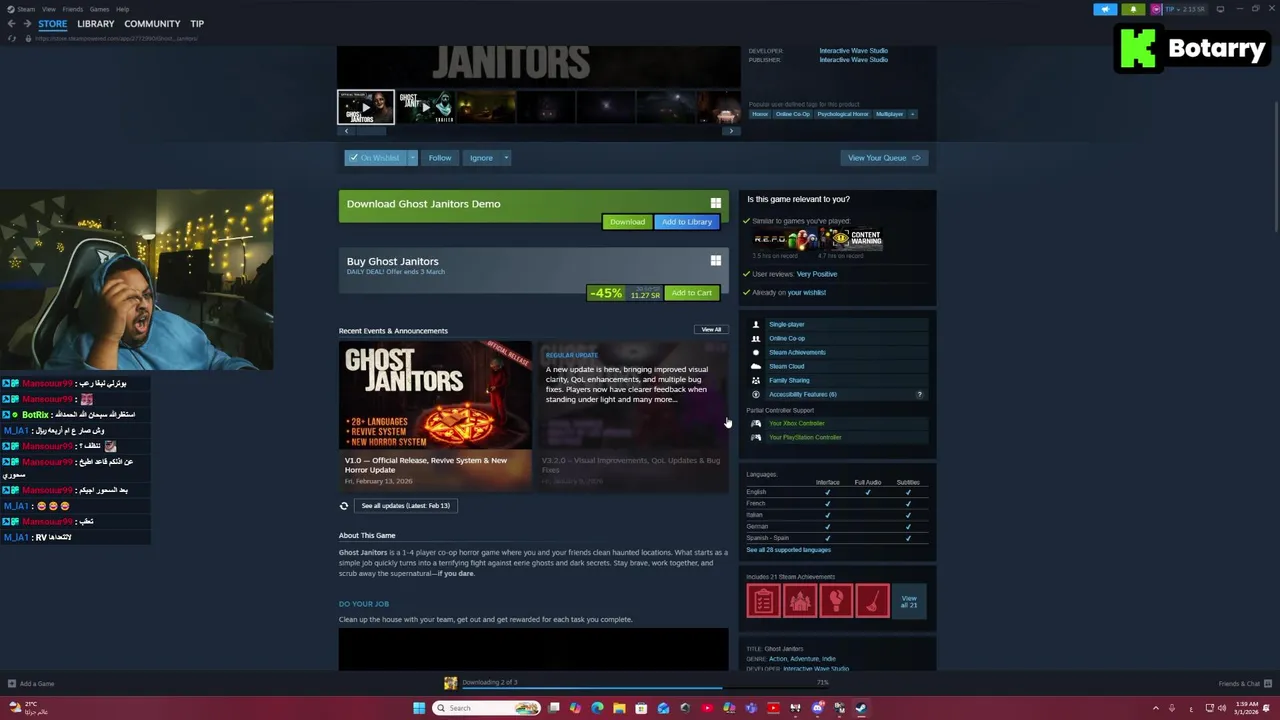See all updates (Latest: Feb 13)
The width and height of the screenshot is (1280, 720).
click(405, 506)
